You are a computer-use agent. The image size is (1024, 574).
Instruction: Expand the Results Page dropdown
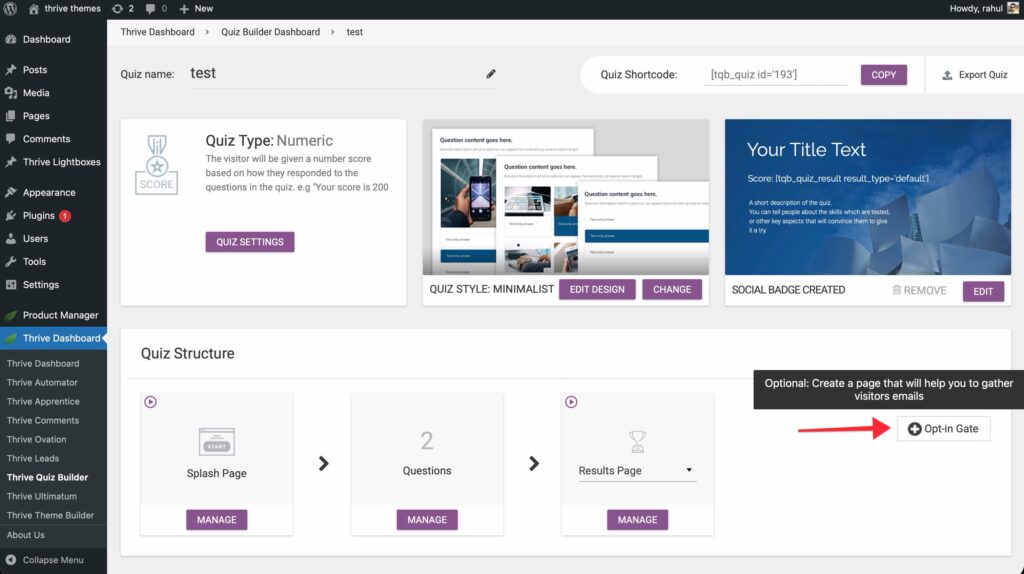[689, 470]
